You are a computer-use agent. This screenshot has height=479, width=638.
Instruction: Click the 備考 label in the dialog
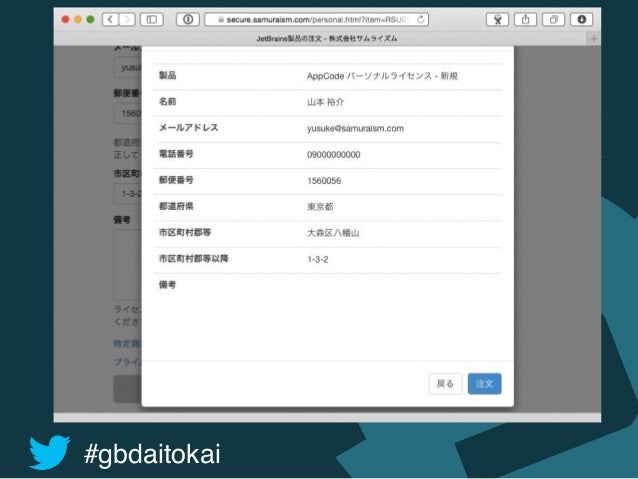(167, 285)
